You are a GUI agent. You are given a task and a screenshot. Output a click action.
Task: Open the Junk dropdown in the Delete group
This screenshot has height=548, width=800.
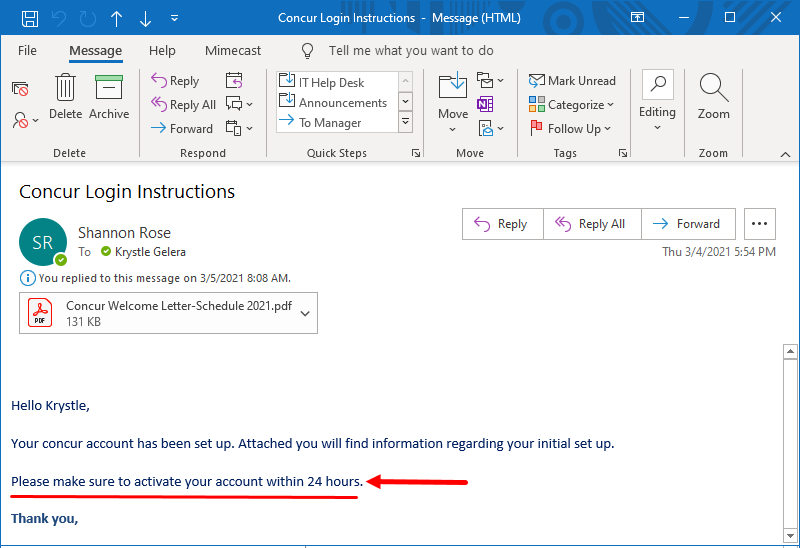pyautogui.click(x=25, y=120)
